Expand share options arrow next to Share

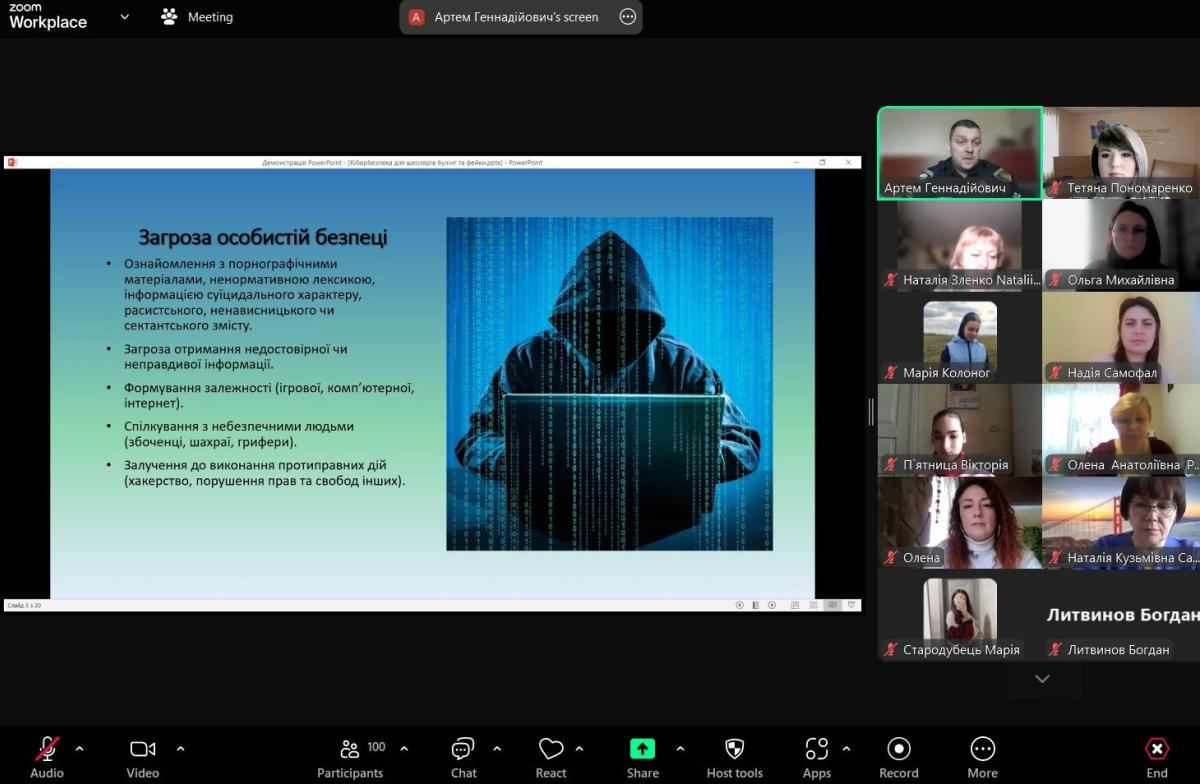tap(680, 748)
